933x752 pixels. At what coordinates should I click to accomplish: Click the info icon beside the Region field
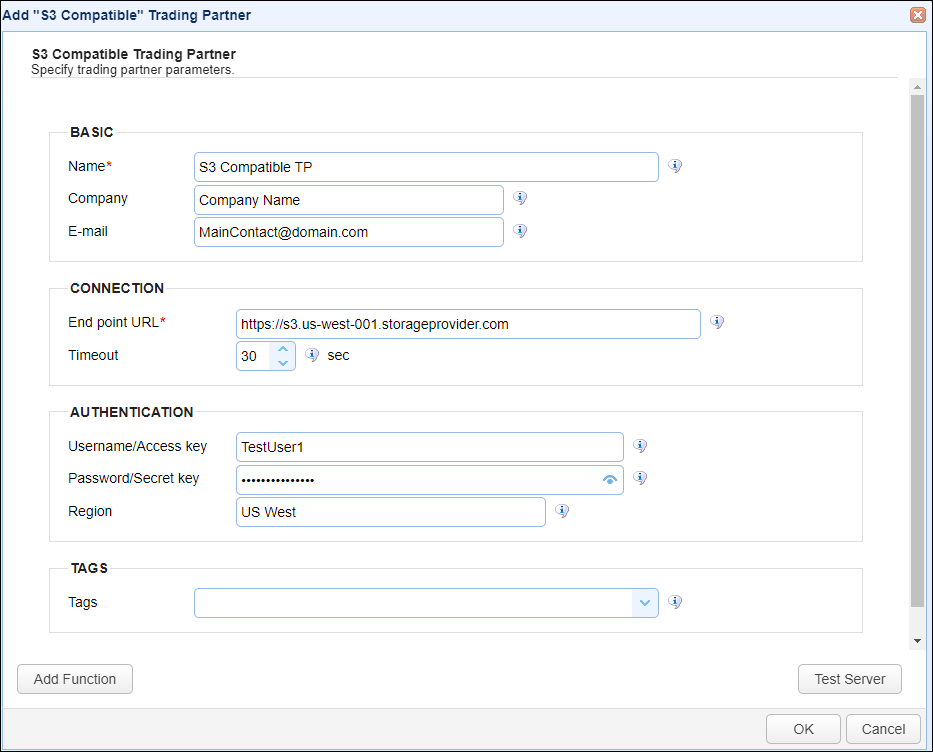click(562, 510)
